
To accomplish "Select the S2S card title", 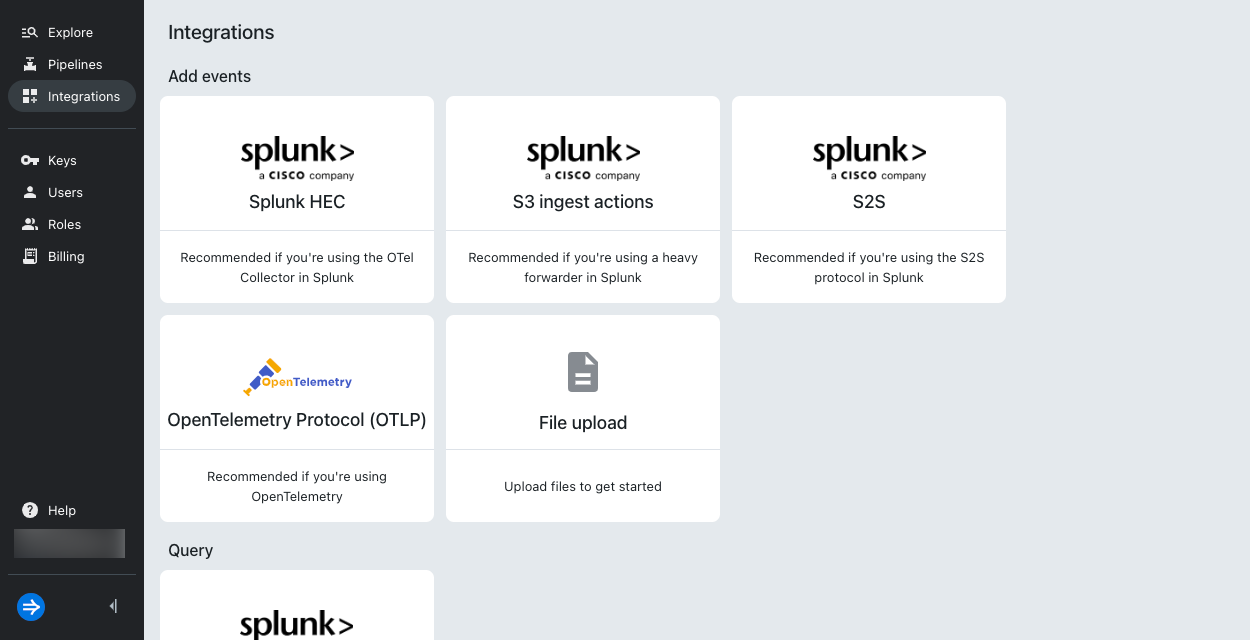I will [x=869, y=202].
